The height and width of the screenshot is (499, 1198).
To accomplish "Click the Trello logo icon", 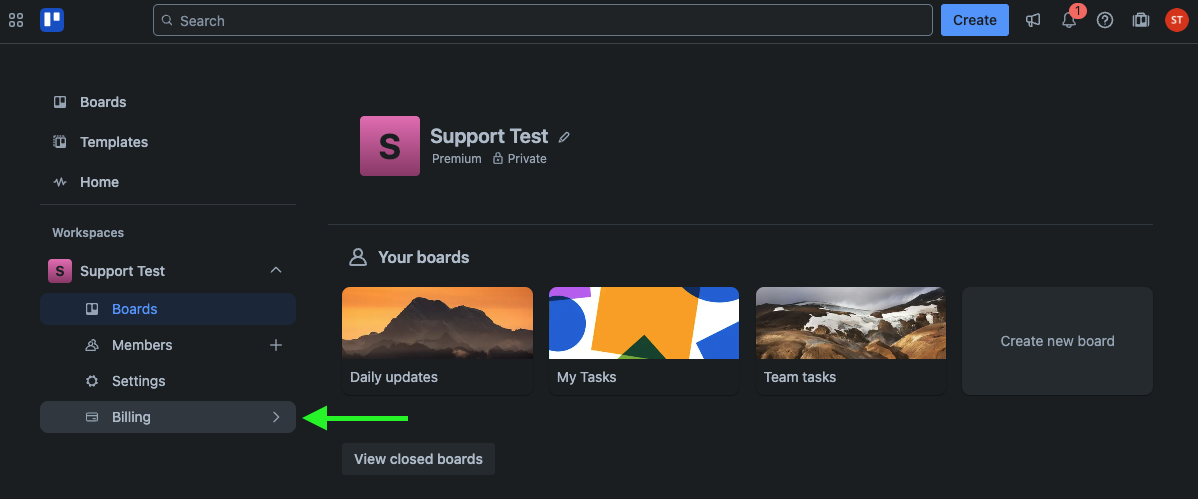I will coord(52,20).
